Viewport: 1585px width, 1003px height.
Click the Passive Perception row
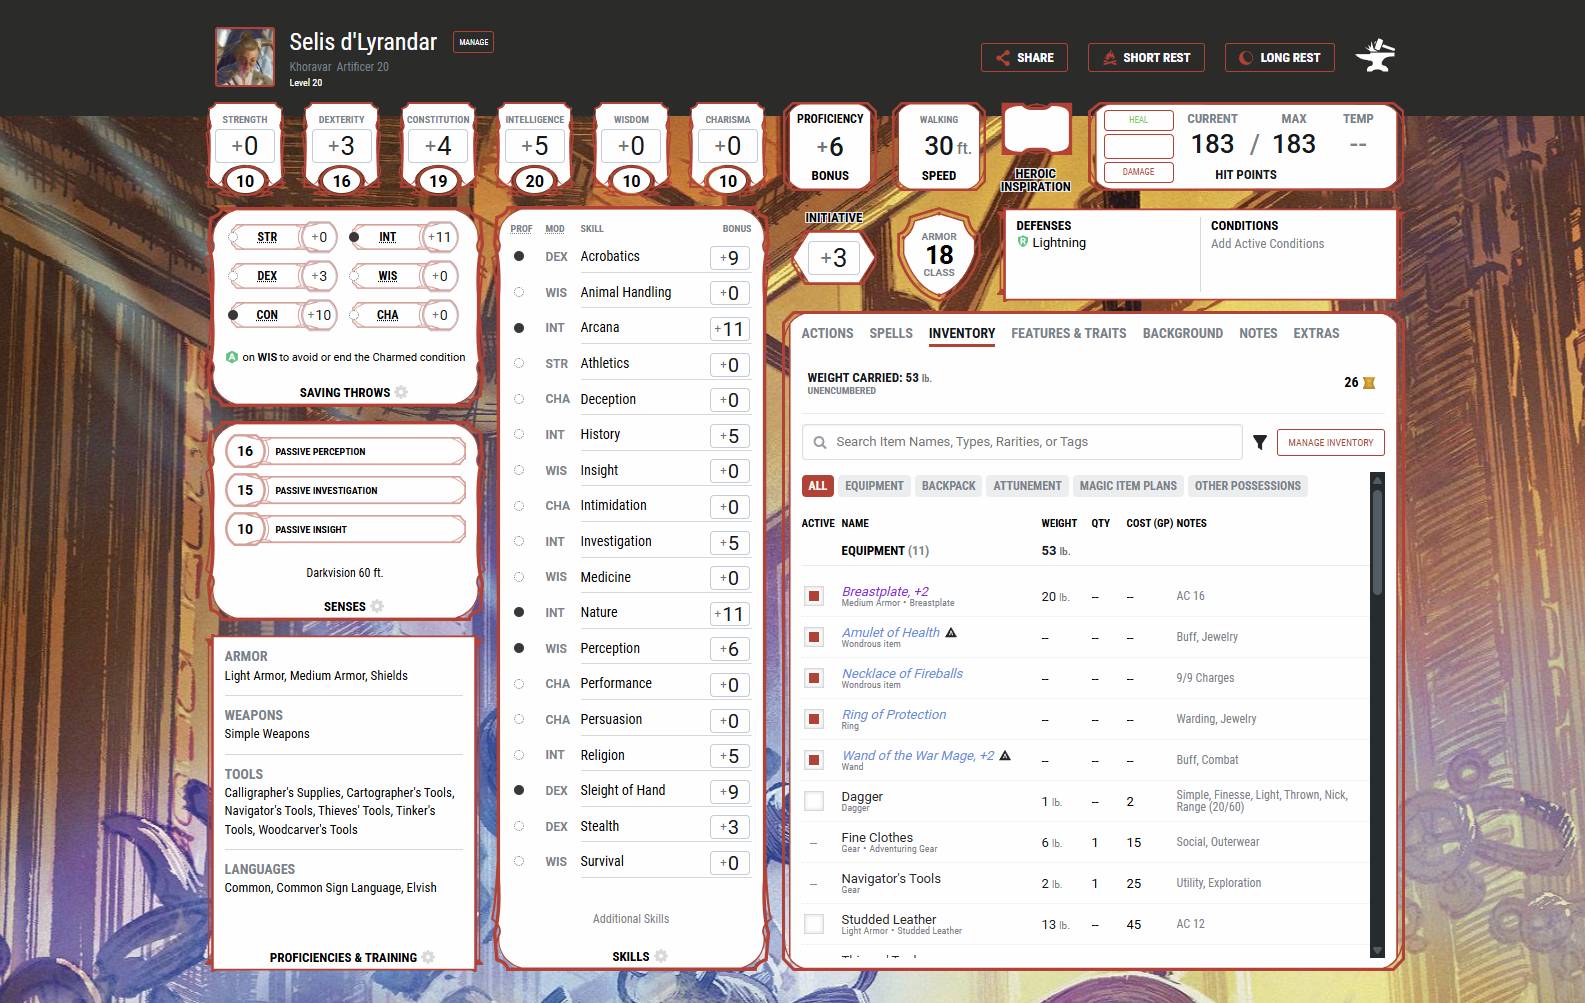(x=345, y=451)
